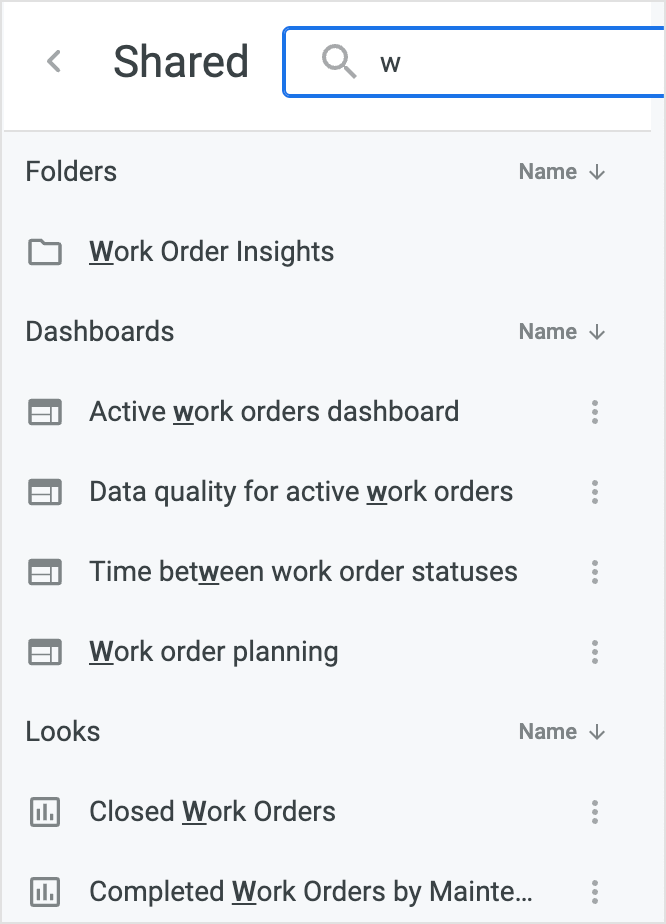This screenshot has width=666, height=924.
Task: Sort Dashboards by Name
Action: tap(562, 332)
